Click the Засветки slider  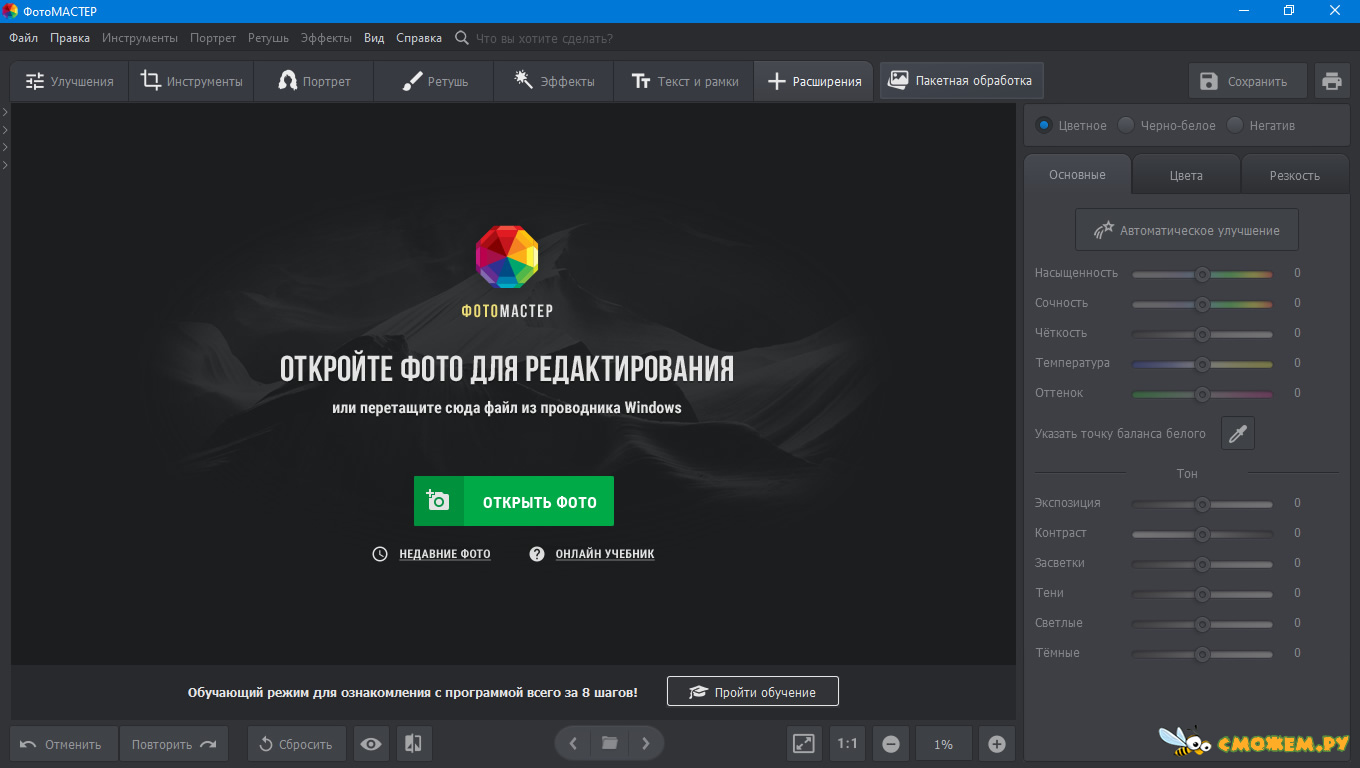pos(1202,563)
